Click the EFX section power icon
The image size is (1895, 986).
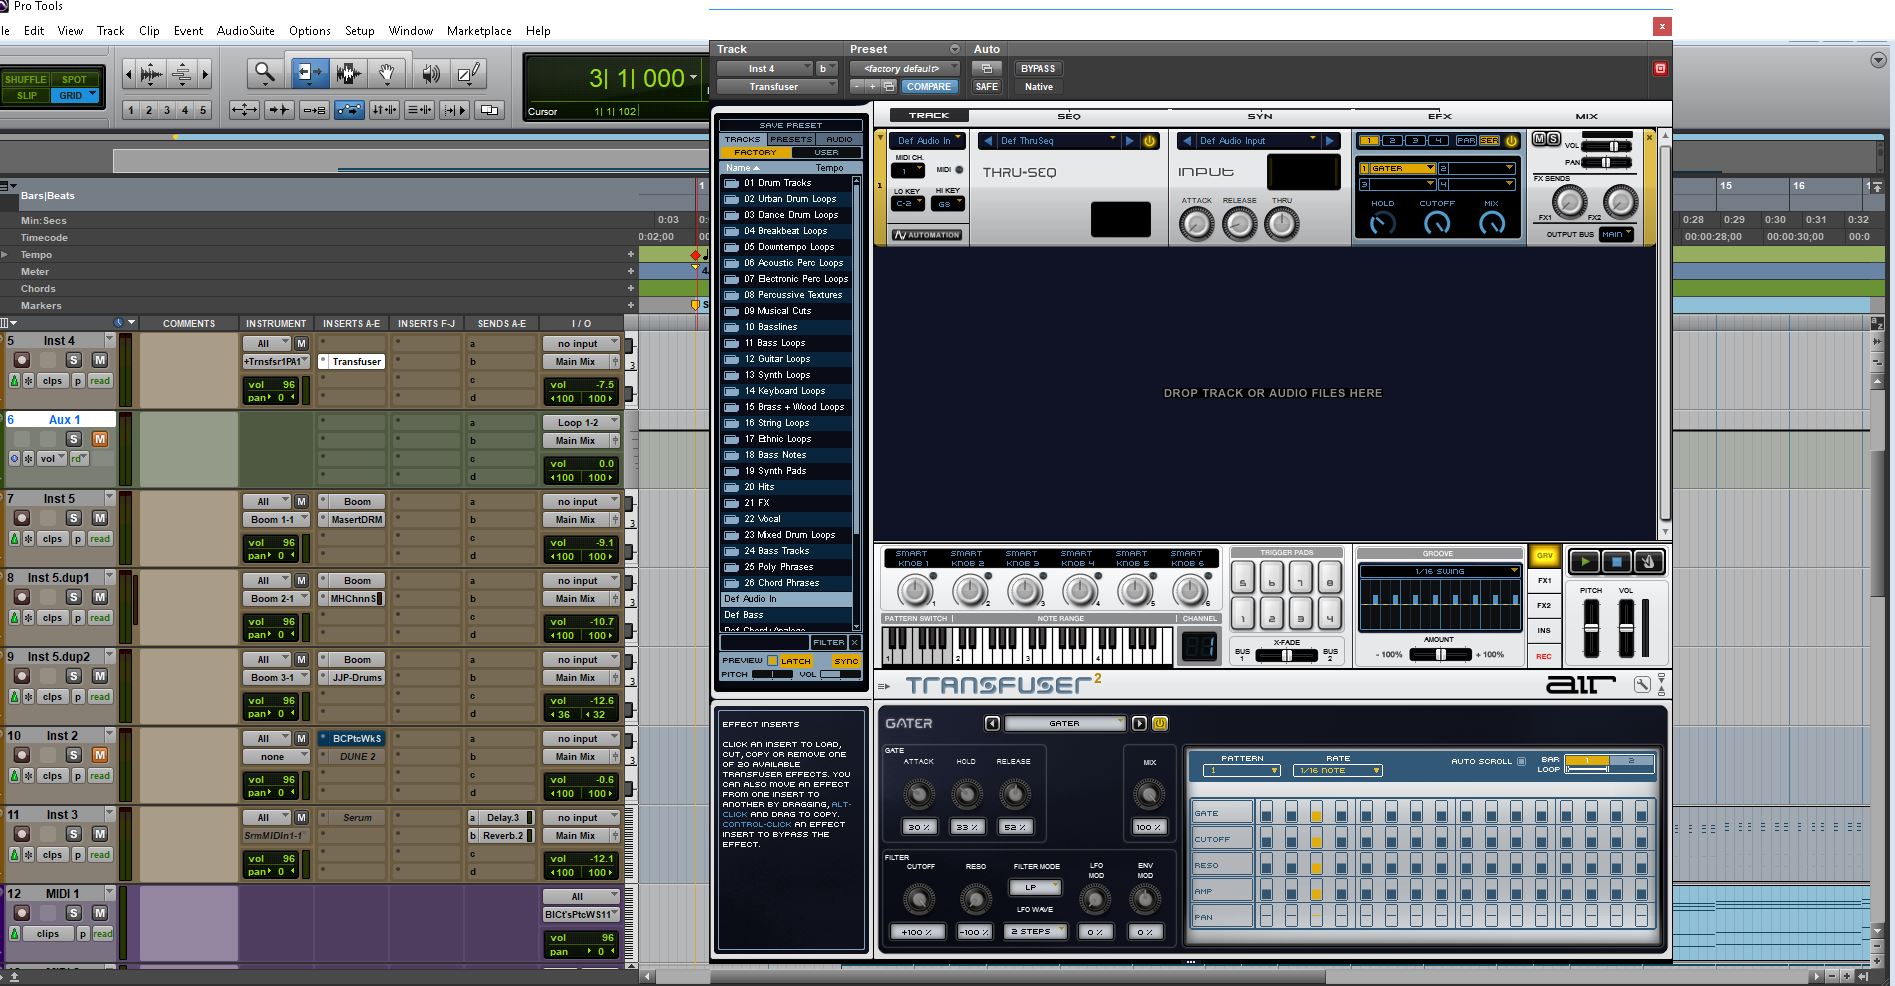(1511, 141)
